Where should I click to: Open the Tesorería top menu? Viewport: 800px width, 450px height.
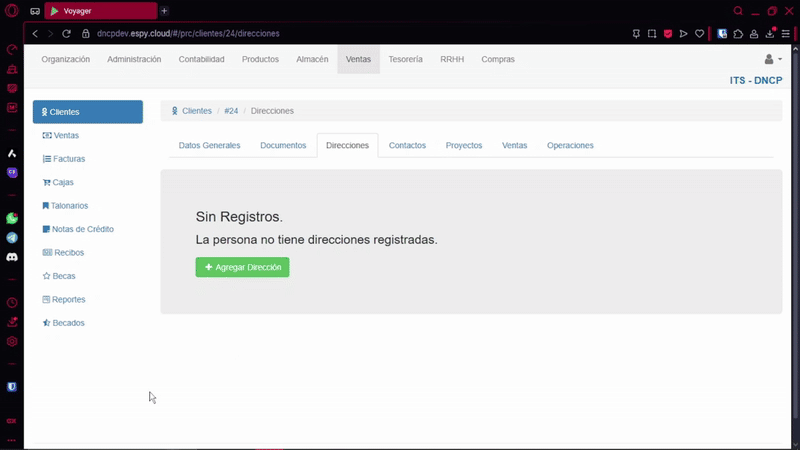coord(405,59)
